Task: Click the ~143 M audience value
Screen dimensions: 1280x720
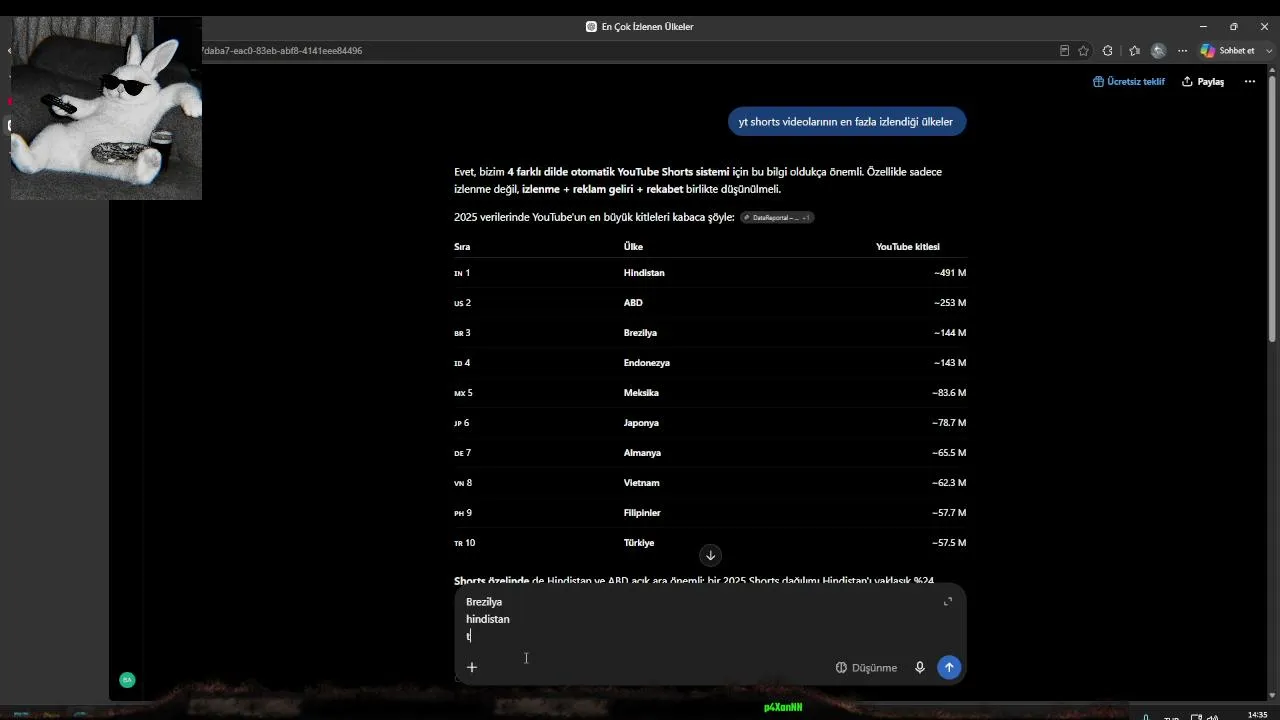Action: (950, 363)
